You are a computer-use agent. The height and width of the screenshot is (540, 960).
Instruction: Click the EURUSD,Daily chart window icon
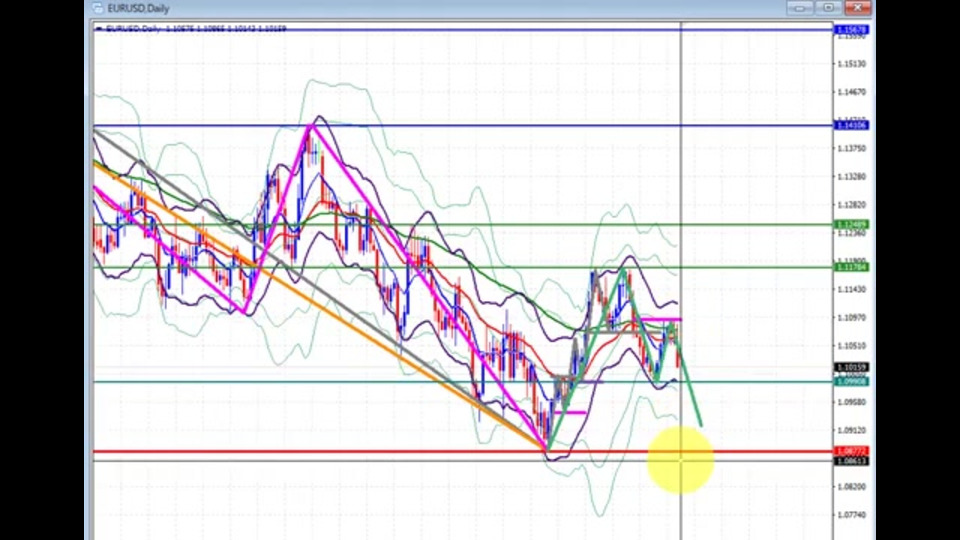pos(97,8)
